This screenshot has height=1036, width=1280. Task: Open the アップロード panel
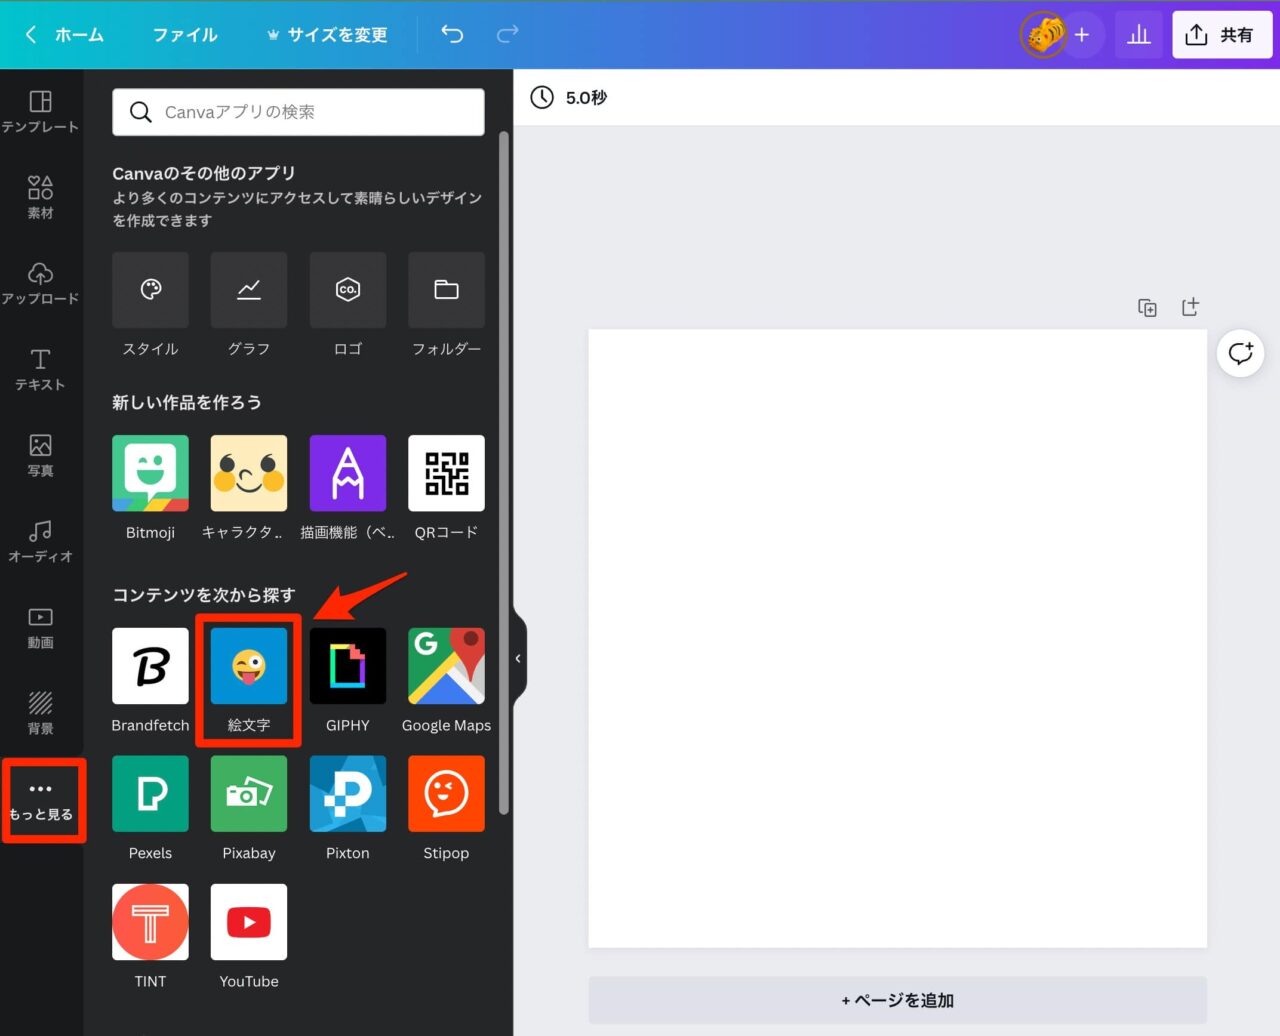(x=40, y=283)
